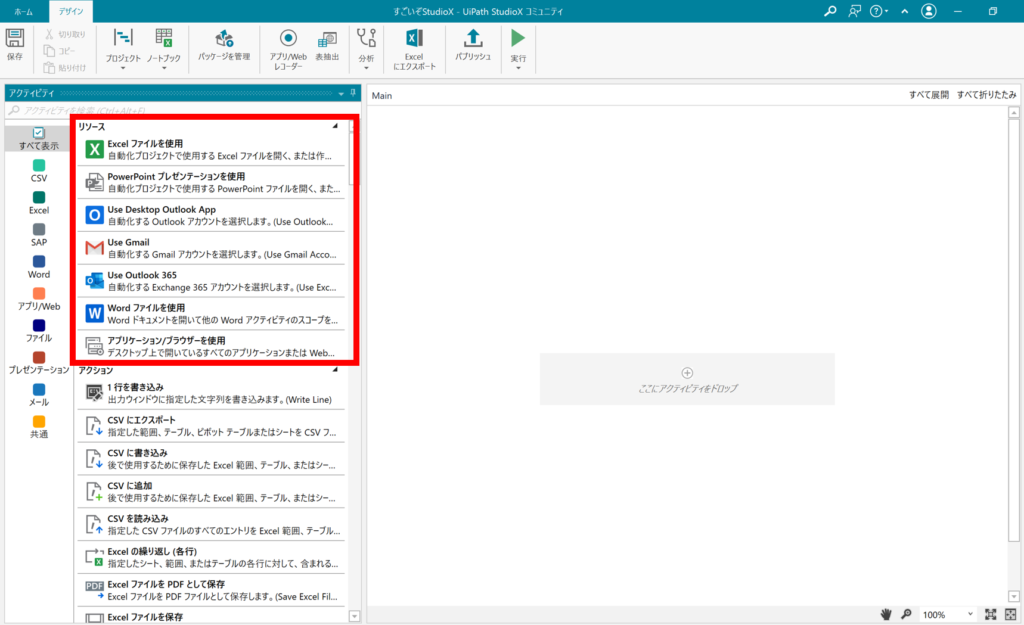Launch the 表抽出 table extraction tool
The height and width of the screenshot is (625, 1024).
[x=327, y=44]
